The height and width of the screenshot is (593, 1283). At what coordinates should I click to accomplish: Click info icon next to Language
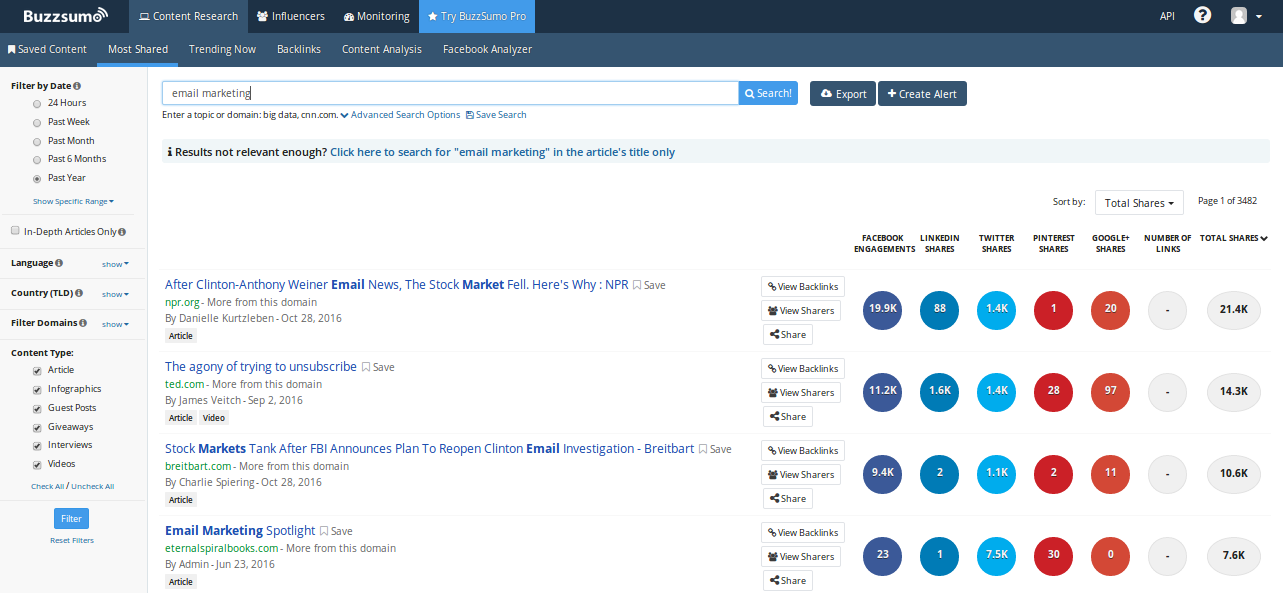(x=59, y=263)
